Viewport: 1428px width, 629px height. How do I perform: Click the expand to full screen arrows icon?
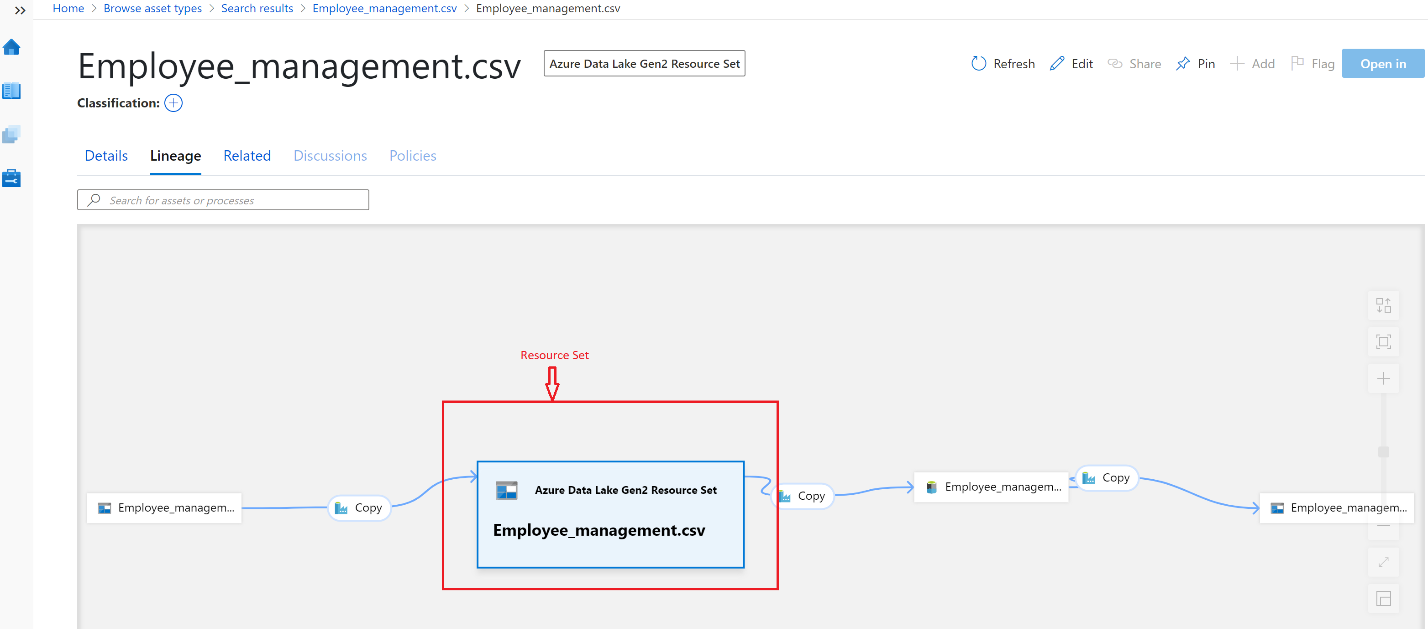1384,562
